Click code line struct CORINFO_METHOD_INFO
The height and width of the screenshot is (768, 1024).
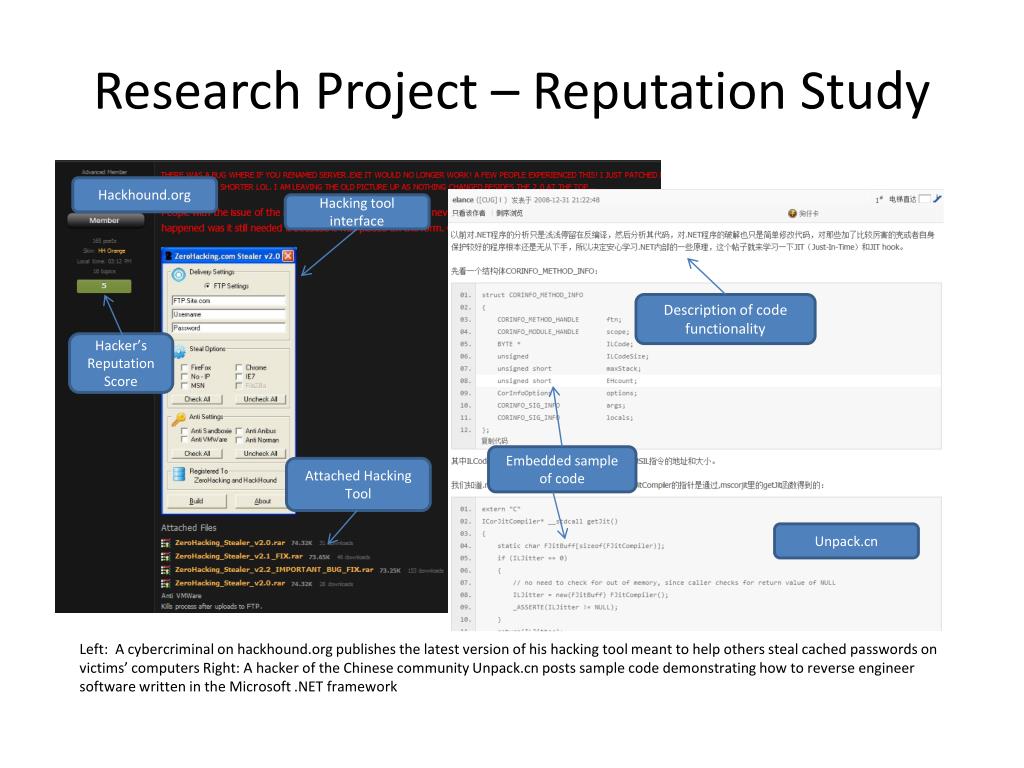pyautogui.click(x=532, y=295)
